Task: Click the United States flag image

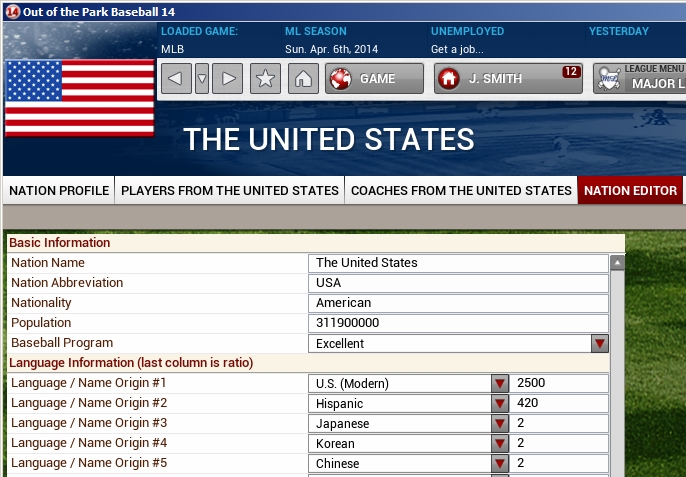Action: [x=80, y=98]
